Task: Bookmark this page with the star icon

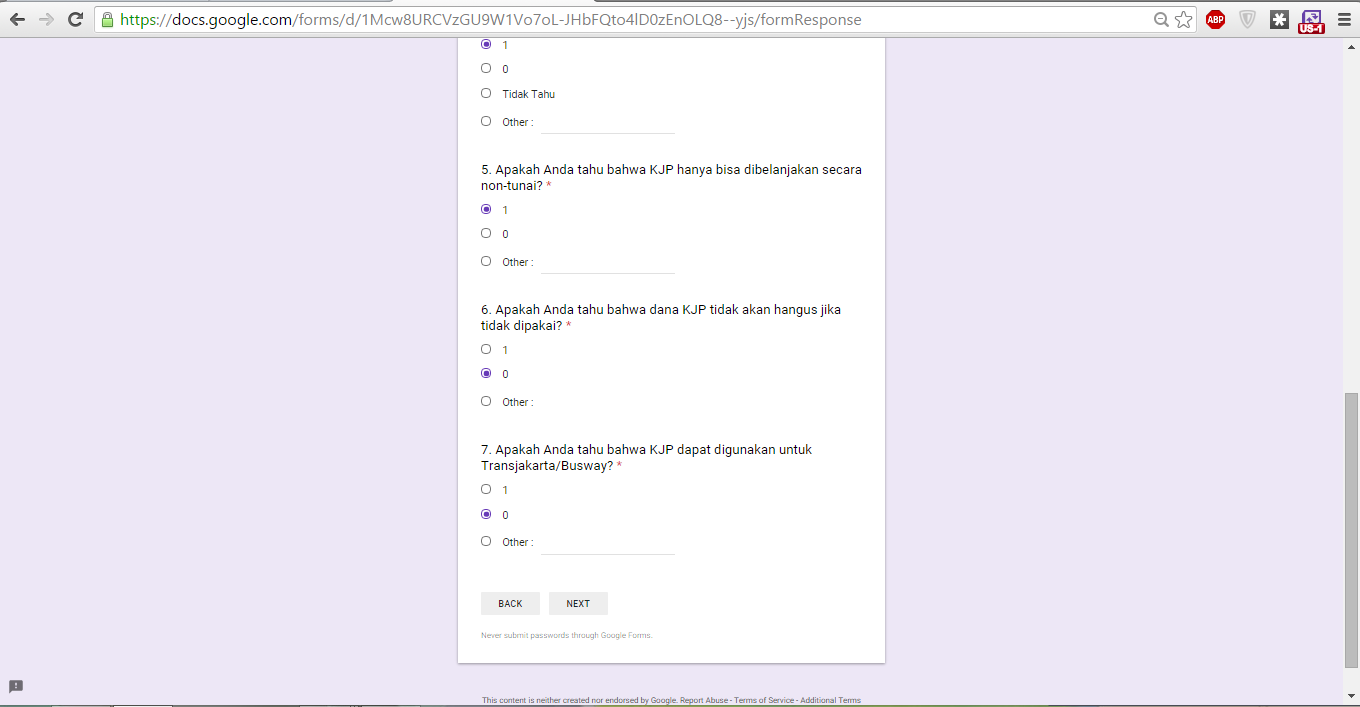Action: (x=1184, y=19)
